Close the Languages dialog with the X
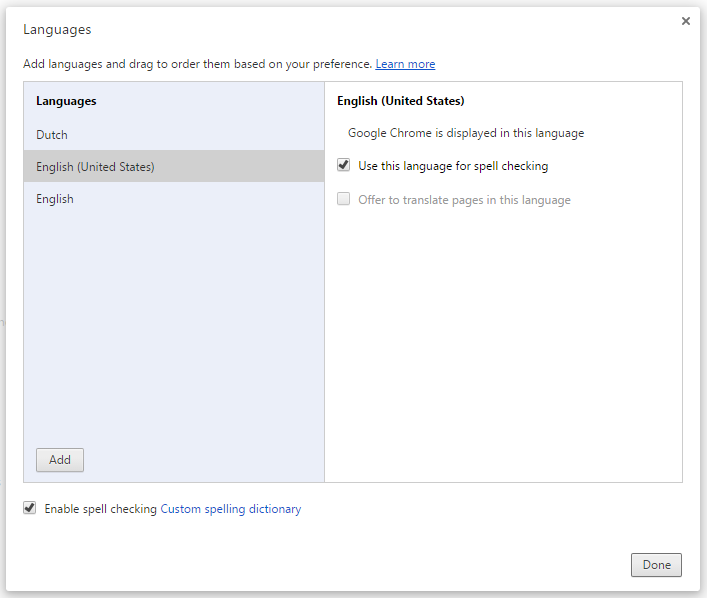707x598 pixels. (x=685, y=21)
